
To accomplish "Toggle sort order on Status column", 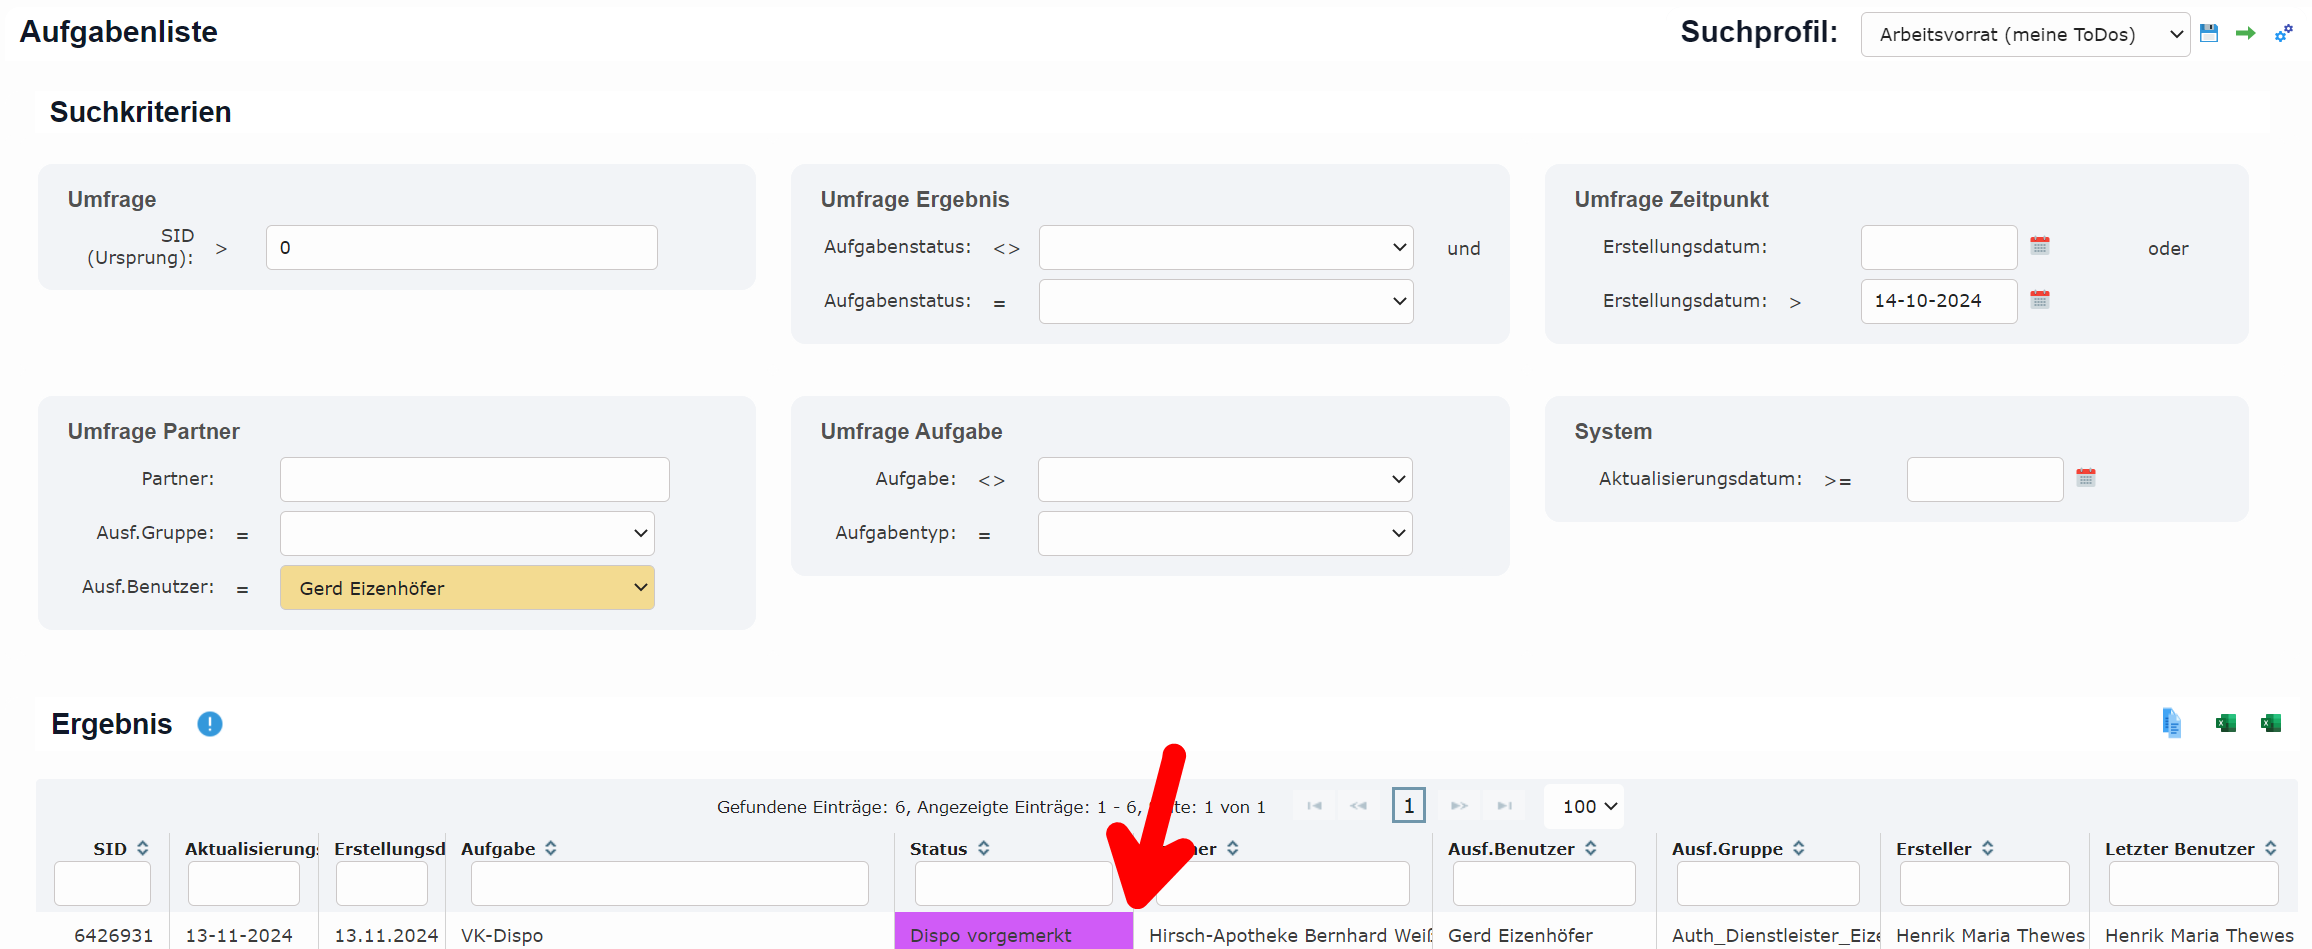I will pos(984,848).
